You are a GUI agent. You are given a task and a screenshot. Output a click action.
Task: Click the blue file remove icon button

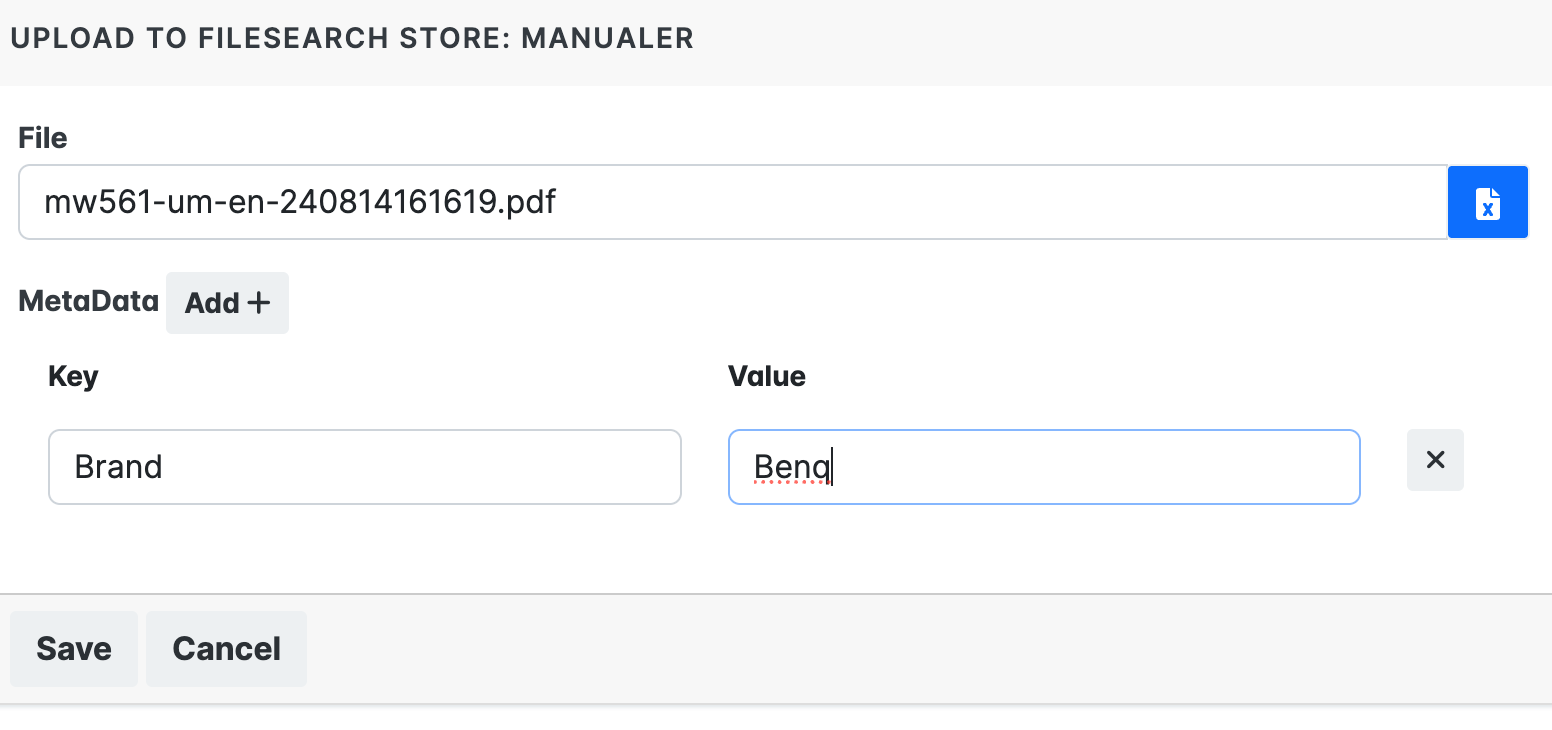[x=1488, y=203]
